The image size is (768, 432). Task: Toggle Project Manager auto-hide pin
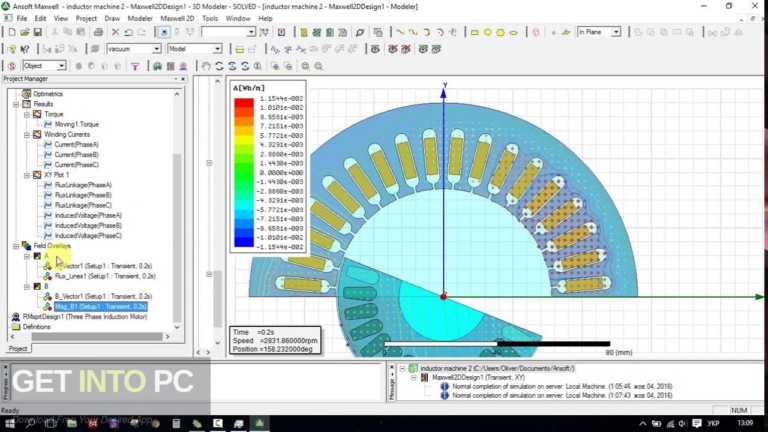coord(176,79)
